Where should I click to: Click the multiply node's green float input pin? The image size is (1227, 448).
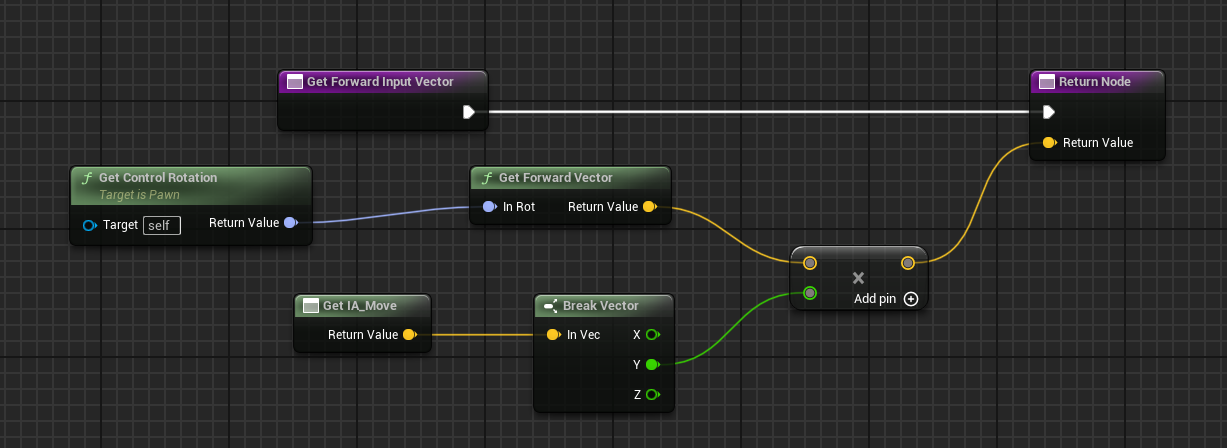(x=810, y=293)
